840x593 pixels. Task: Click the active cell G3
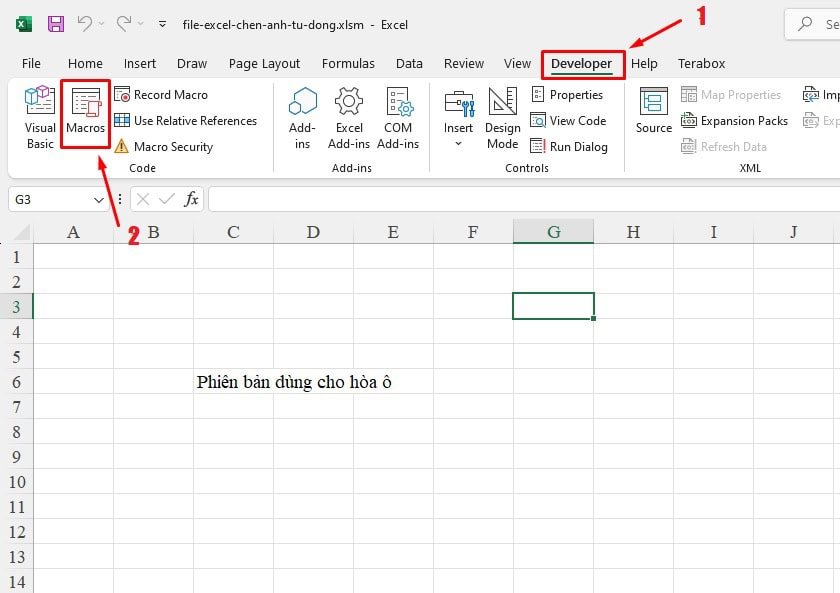(x=553, y=306)
